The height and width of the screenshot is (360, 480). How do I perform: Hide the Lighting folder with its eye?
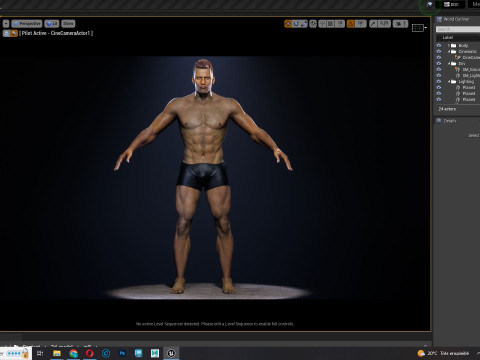pos(439,81)
